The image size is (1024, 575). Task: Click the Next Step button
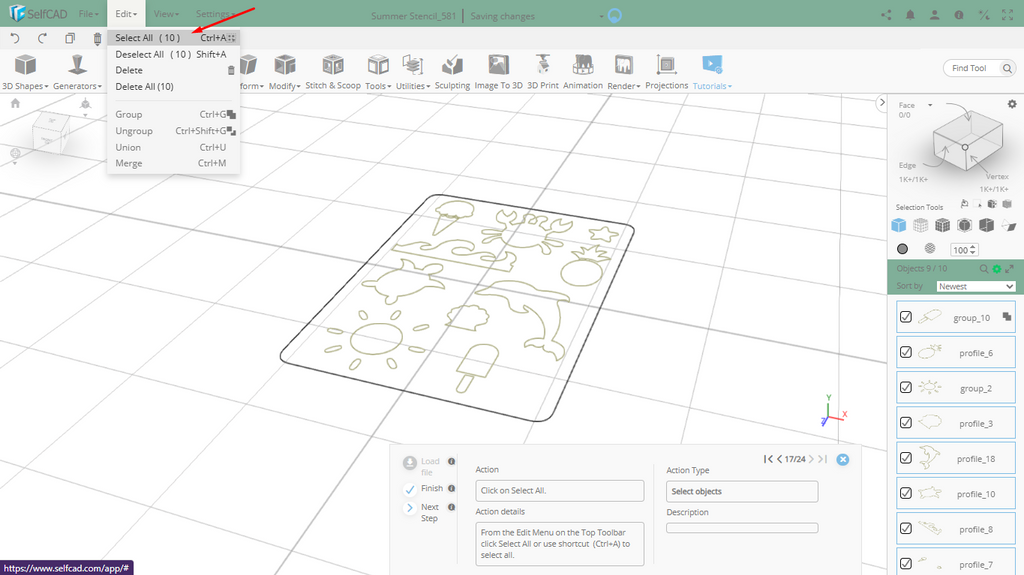pos(410,508)
